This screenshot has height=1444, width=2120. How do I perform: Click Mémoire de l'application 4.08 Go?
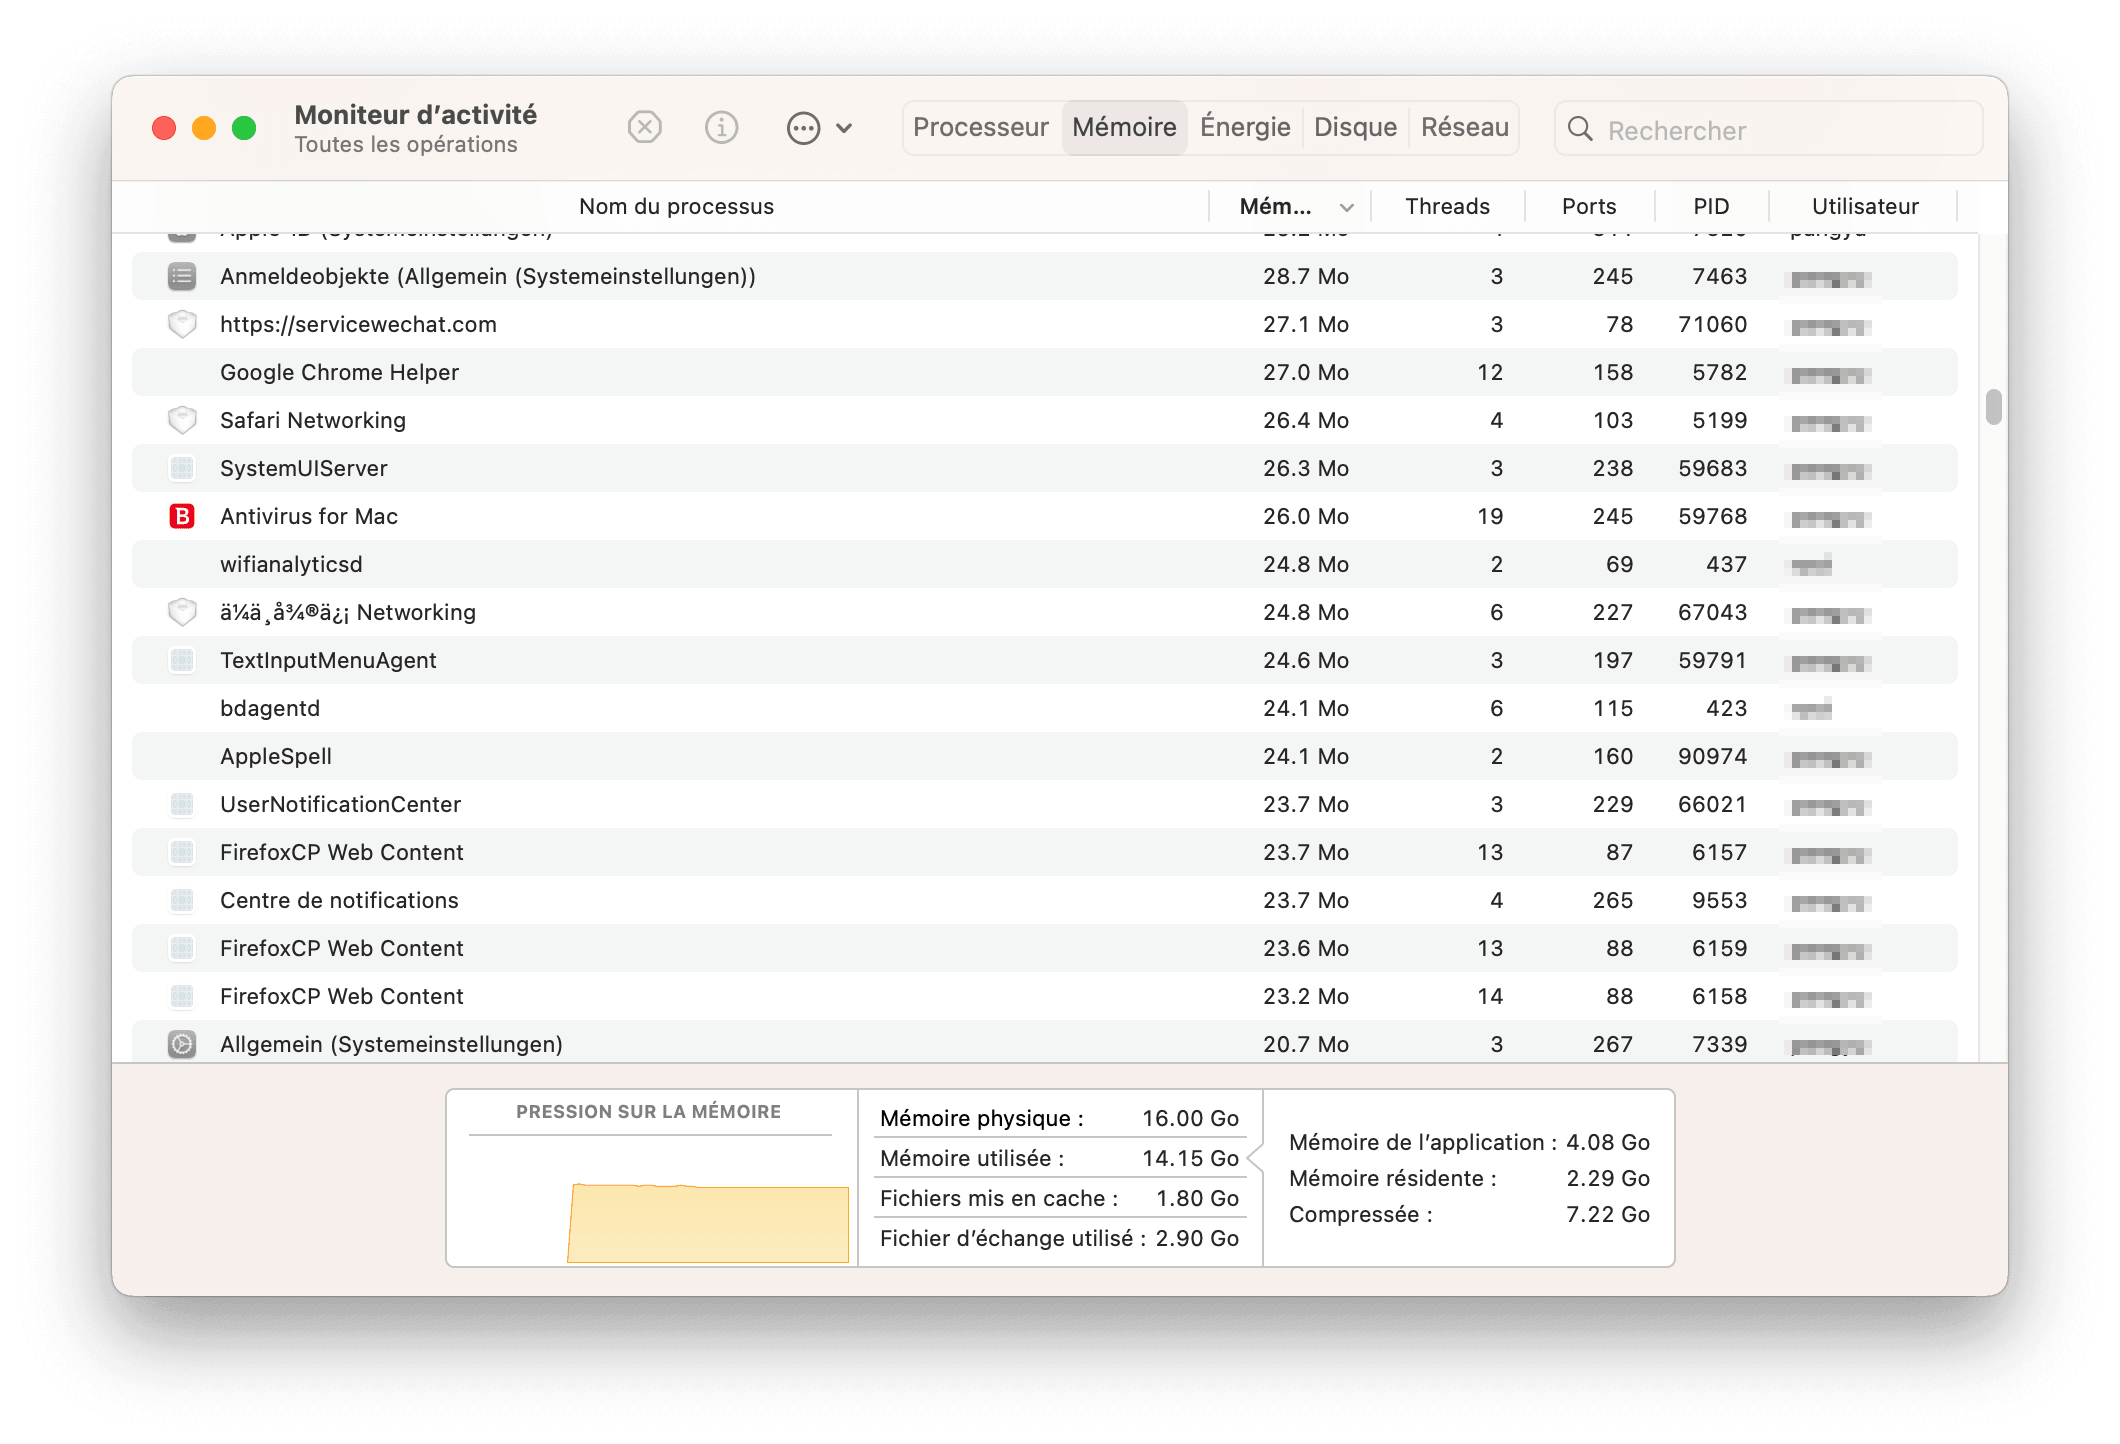tap(1608, 1142)
